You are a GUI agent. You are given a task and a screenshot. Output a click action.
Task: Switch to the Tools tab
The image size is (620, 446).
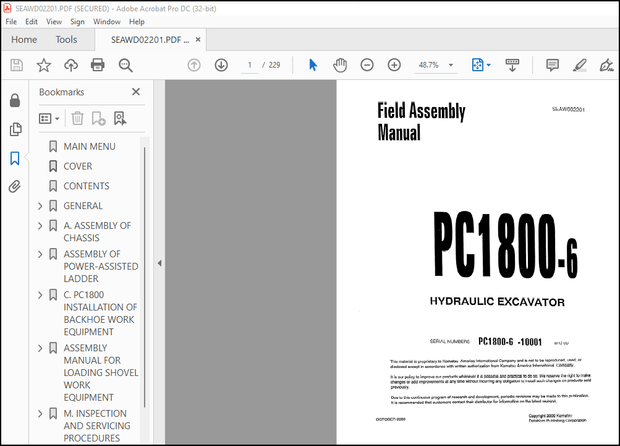point(66,40)
